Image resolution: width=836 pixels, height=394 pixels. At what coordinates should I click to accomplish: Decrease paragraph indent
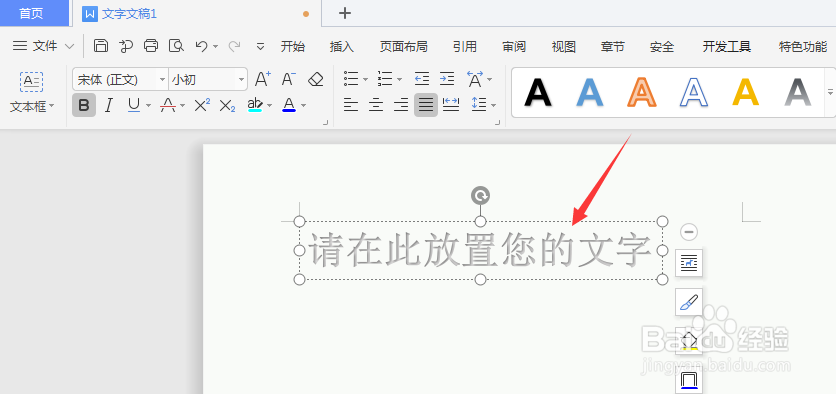point(422,79)
